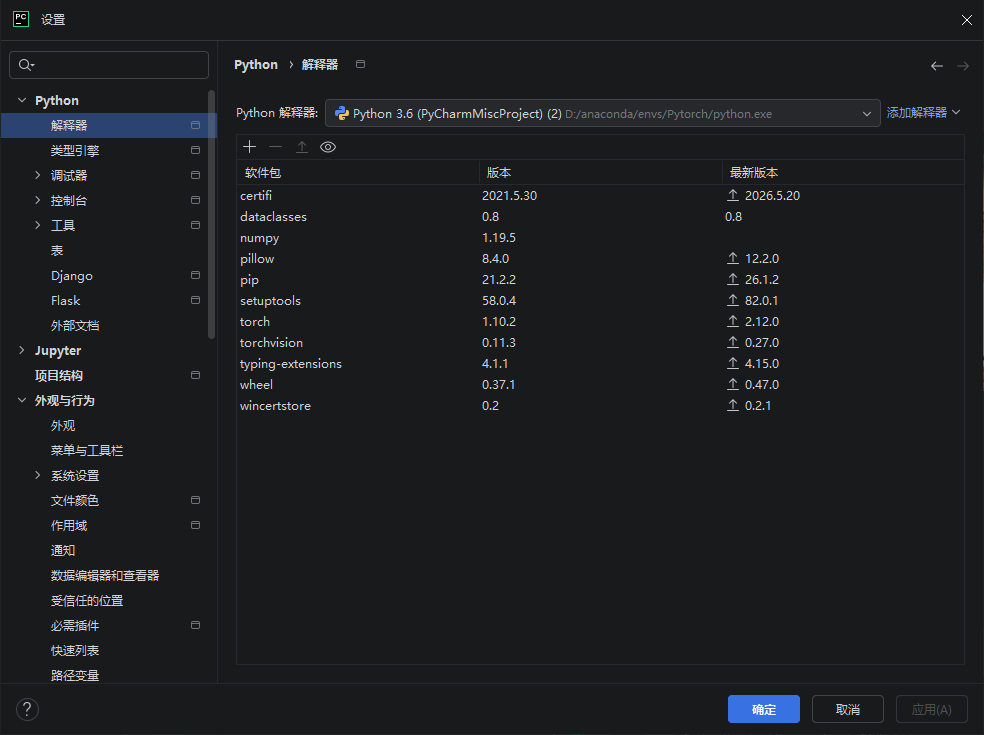Viewport: 984px width, 735px height.
Task: Click upgrade arrow icon in certifi row
Action: tap(732, 195)
